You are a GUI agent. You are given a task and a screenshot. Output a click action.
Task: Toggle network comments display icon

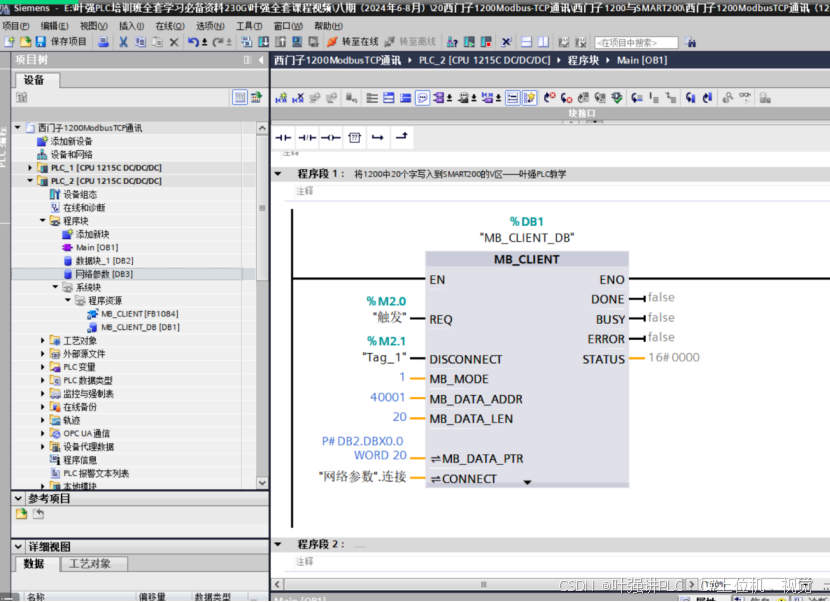pyautogui.click(x=512, y=98)
